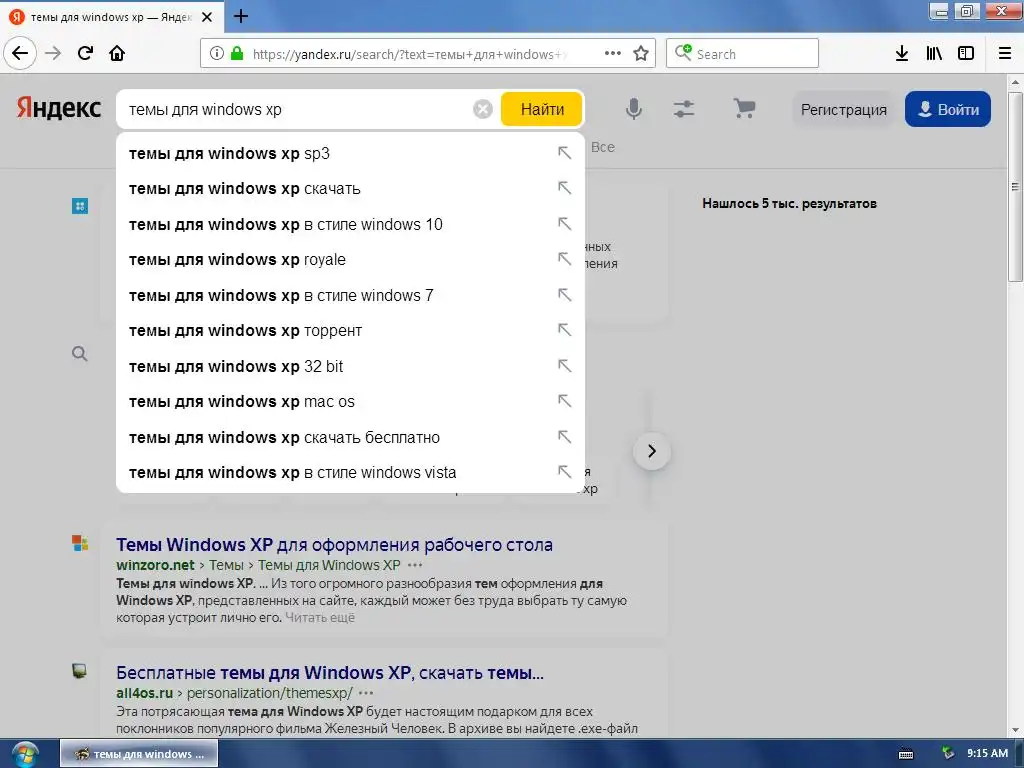Open the browser home page

click(x=117, y=53)
